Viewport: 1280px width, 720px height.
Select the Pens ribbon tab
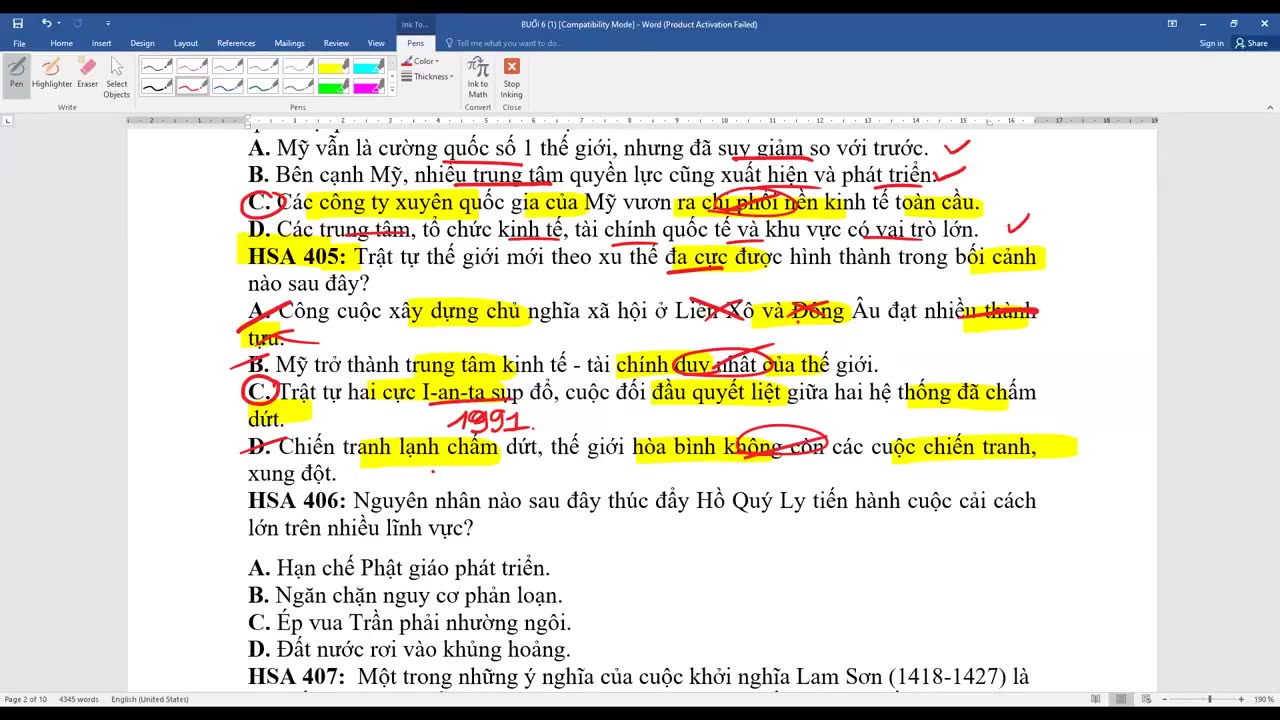tap(415, 43)
